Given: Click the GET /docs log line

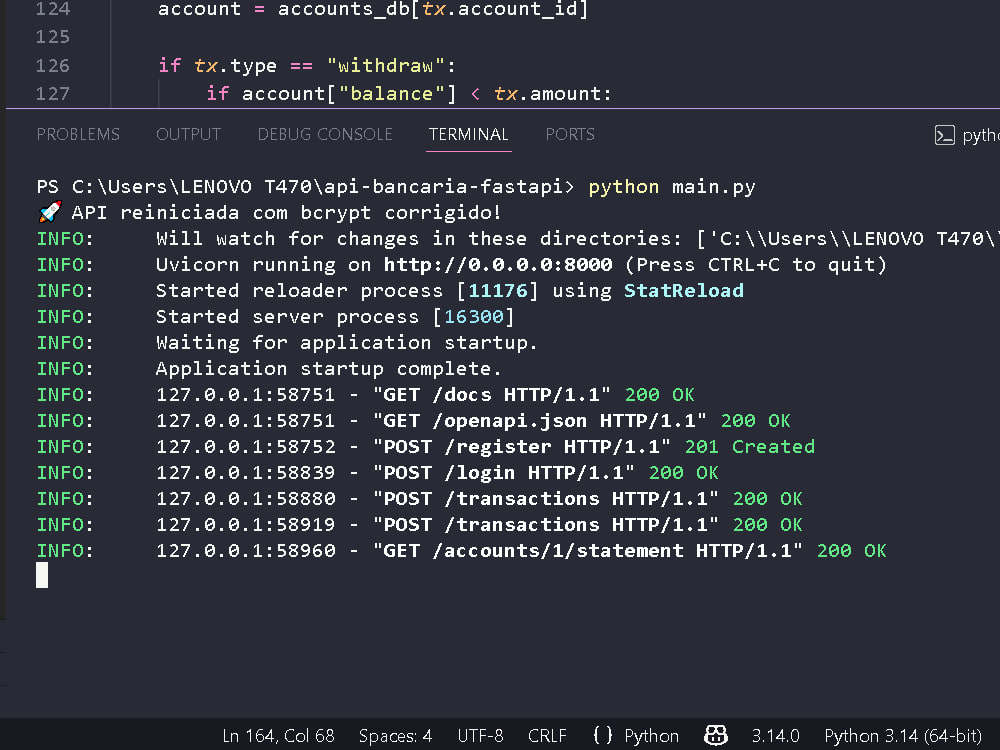Looking at the screenshot, I should tap(365, 395).
